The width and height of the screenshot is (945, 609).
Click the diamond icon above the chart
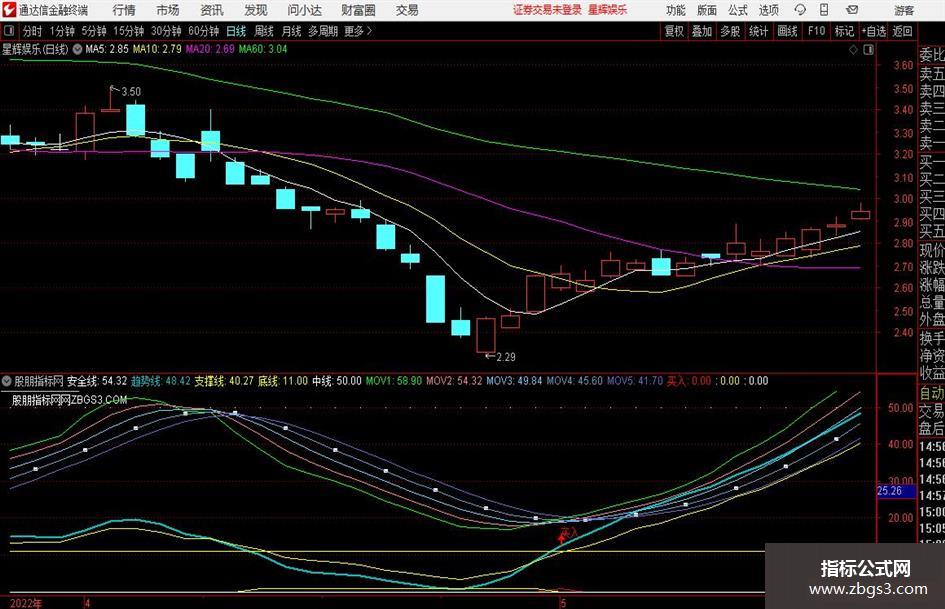tap(853, 50)
